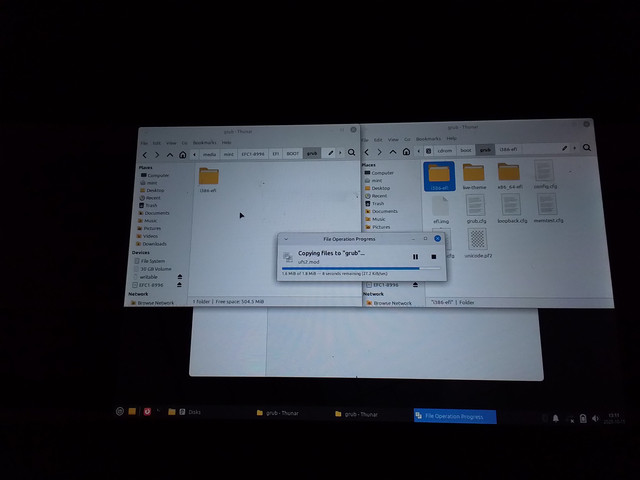The width and height of the screenshot is (640, 480).
Task: Select the live-theme folder
Action: (474, 176)
